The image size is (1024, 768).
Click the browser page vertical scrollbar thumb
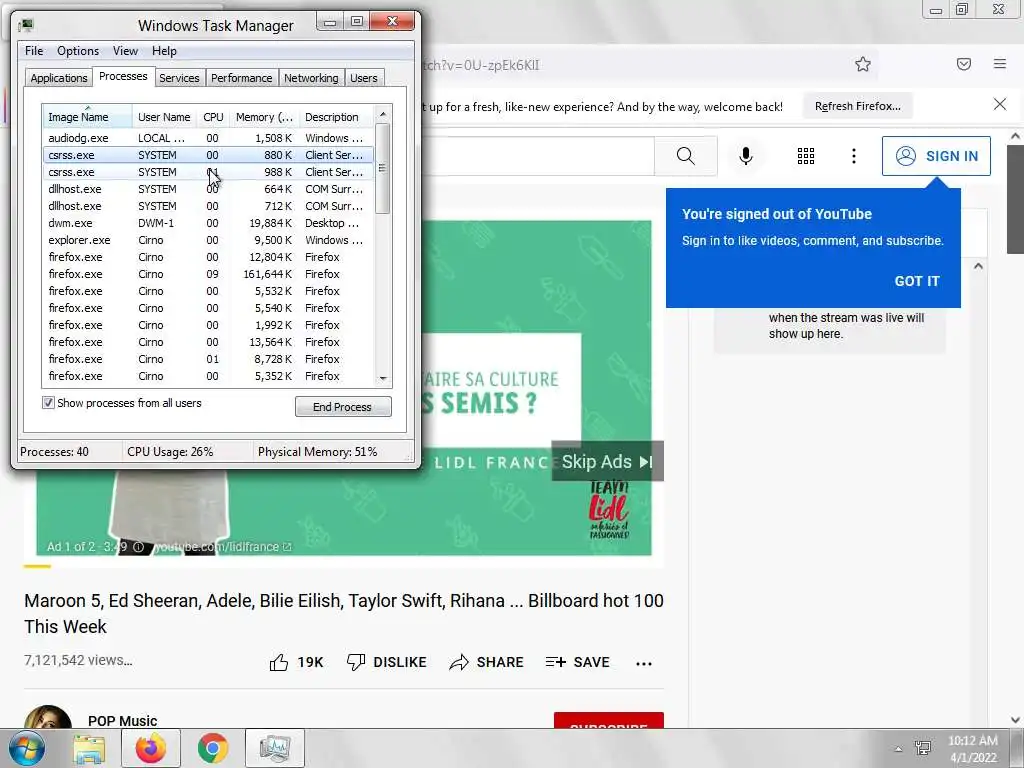click(1016, 199)
